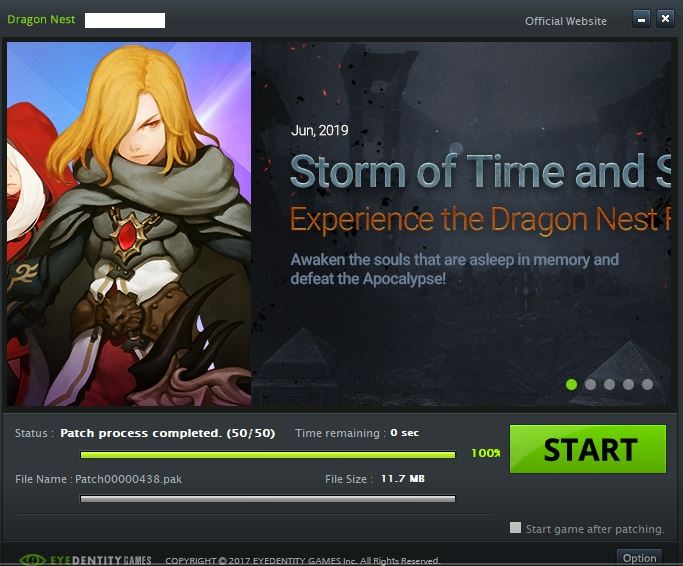This screenshot has width=683, height=566.
Task: Select the fourth banner indicator dot
Action: 628,384
